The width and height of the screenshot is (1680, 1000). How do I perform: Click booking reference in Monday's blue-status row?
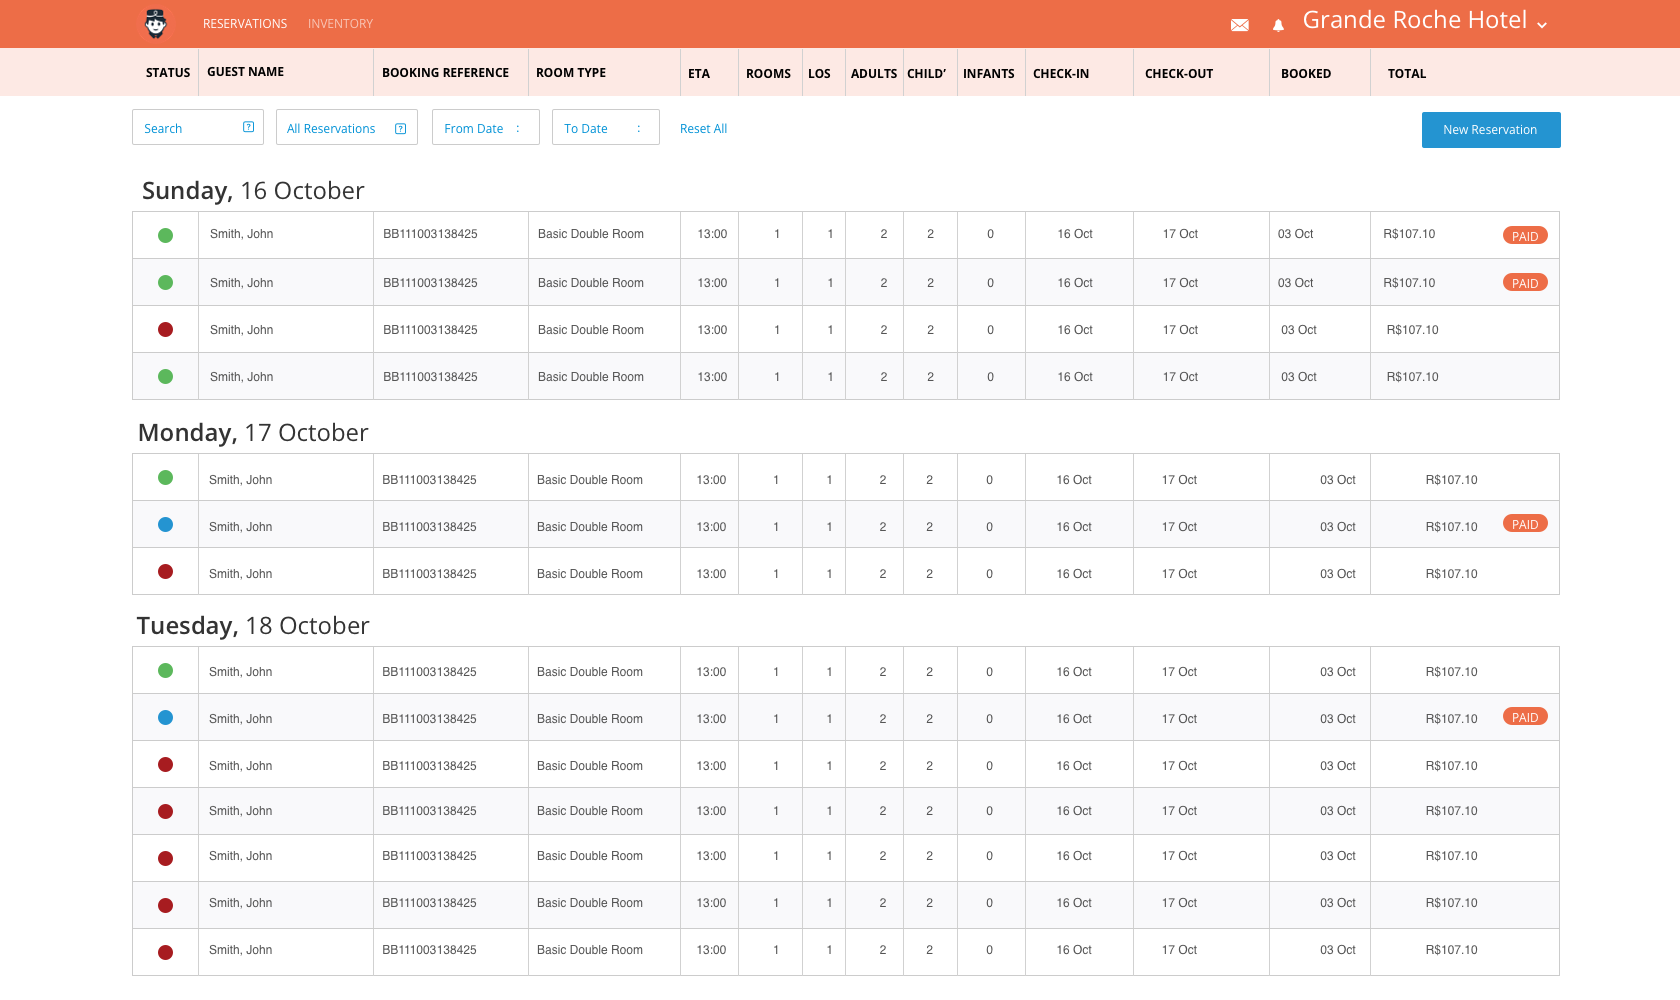click(x=429, y=527)
